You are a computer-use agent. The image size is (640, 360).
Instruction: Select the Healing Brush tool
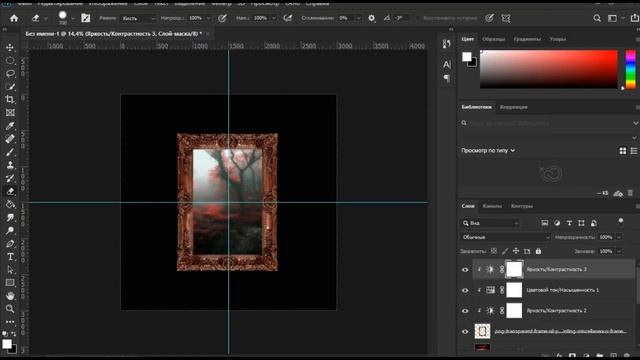click(10, 139)
